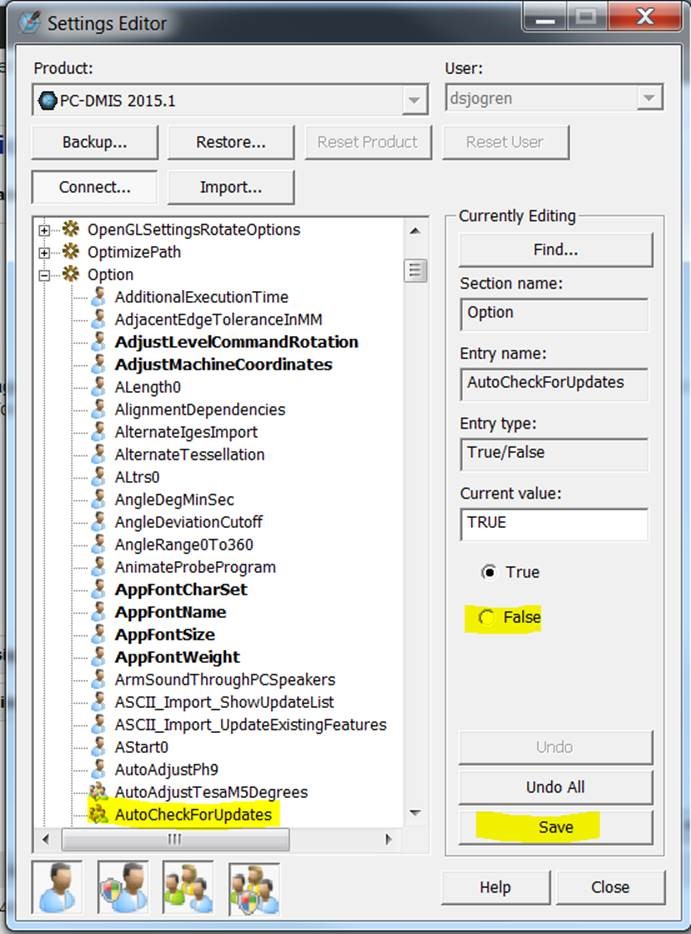
Task: Open the Product dropdown list
Action: 413,100
